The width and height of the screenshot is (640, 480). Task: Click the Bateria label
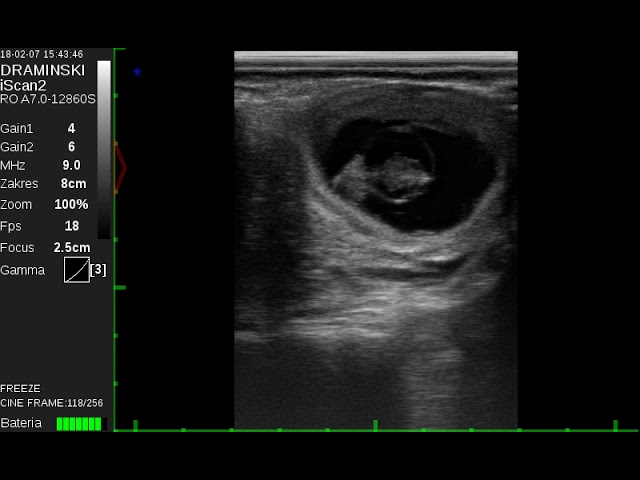coord(21,424)
